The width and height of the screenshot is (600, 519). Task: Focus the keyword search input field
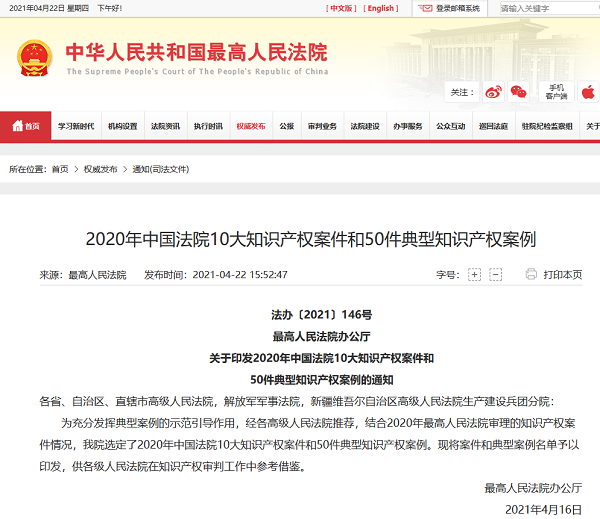coord(545,8)
